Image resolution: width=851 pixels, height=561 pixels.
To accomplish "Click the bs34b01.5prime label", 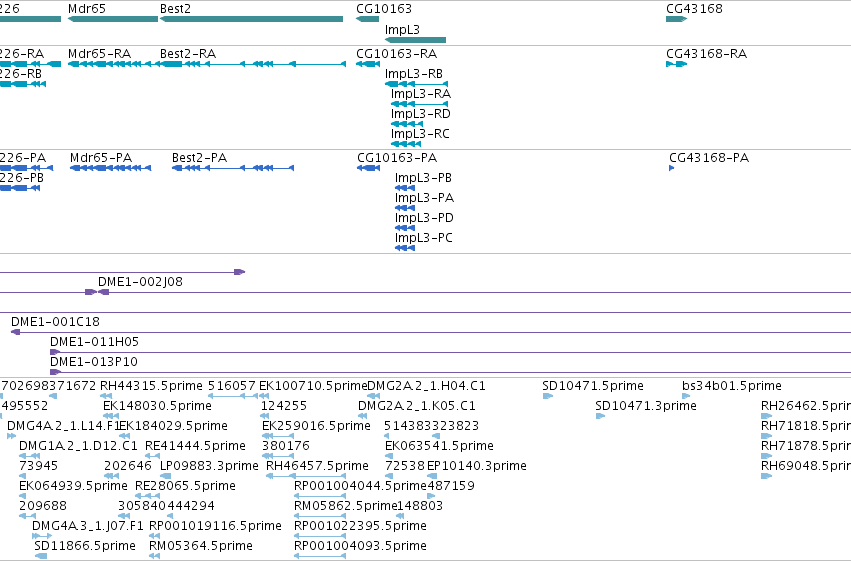I will pos(732,386).
